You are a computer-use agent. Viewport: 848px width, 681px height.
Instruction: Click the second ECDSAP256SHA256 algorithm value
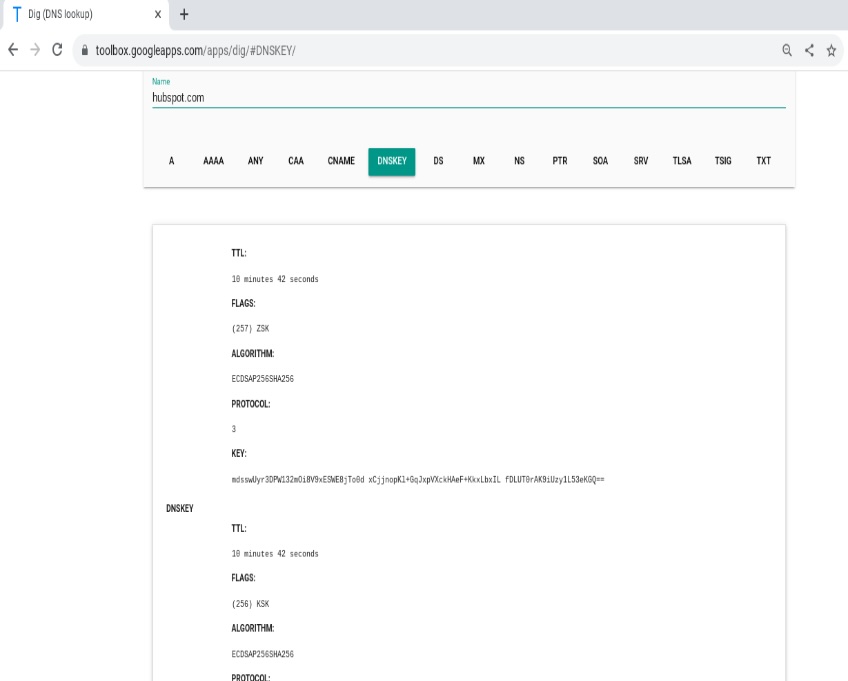(x=262, y=654)
